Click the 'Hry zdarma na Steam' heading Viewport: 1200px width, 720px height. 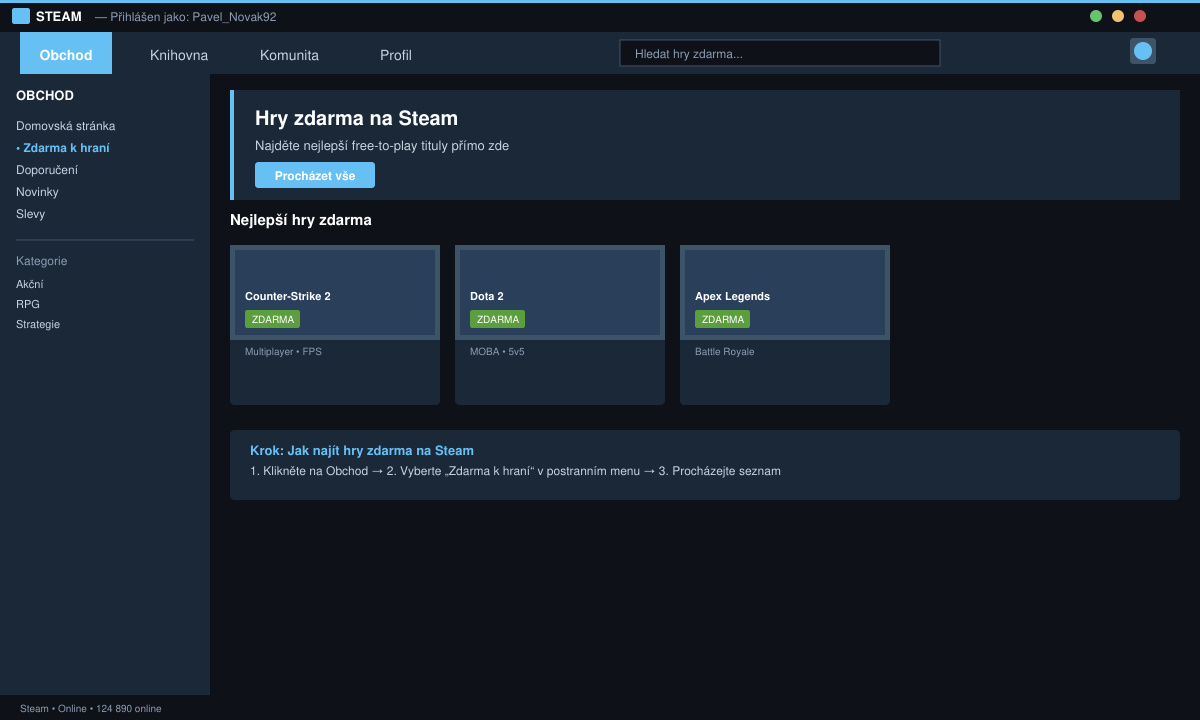[x=356, y=118]
